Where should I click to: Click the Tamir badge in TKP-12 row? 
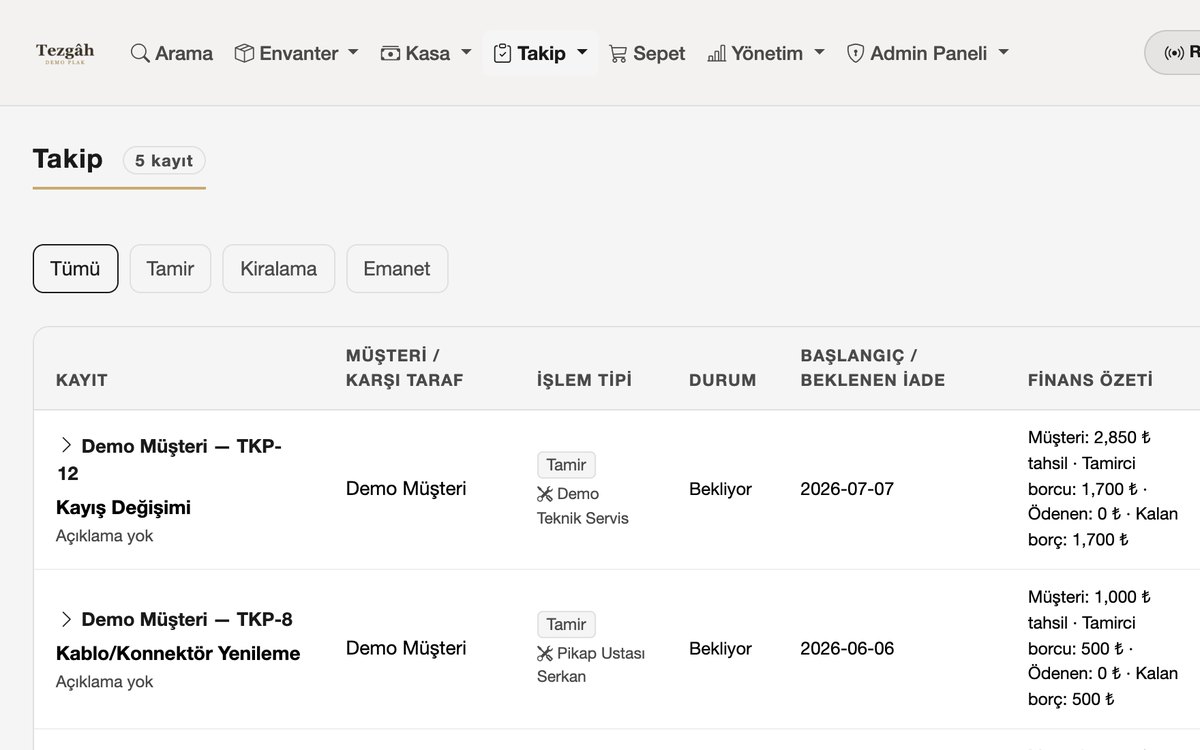[x=566, y=465]
